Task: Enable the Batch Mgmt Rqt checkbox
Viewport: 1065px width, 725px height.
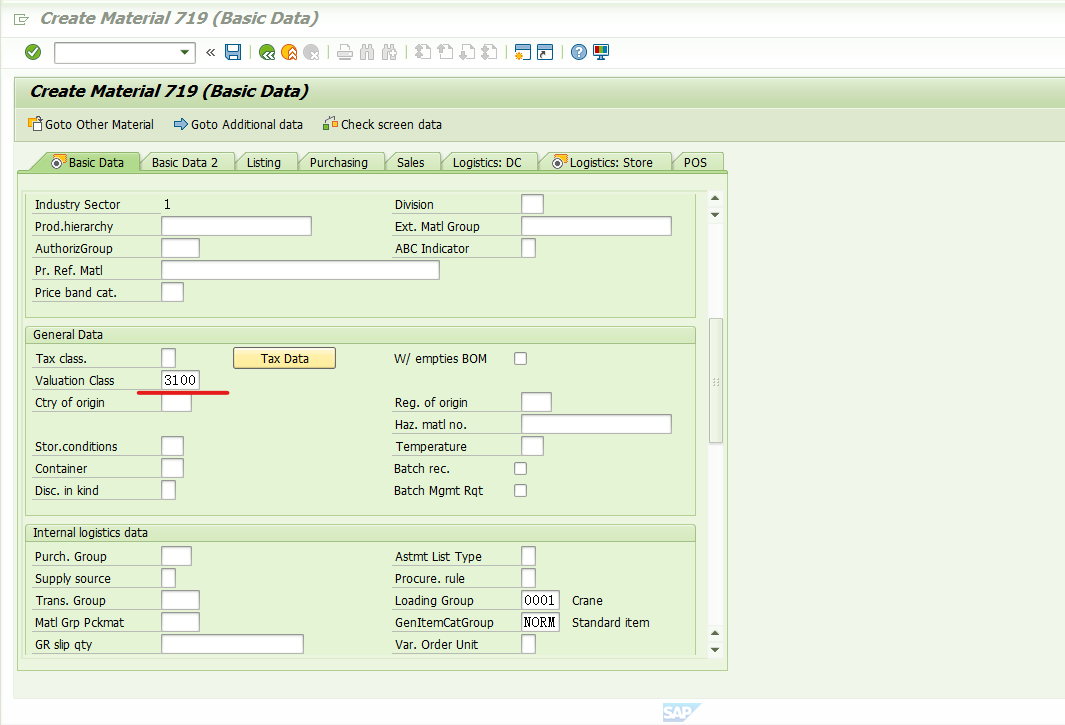Action: click(520, 490)
